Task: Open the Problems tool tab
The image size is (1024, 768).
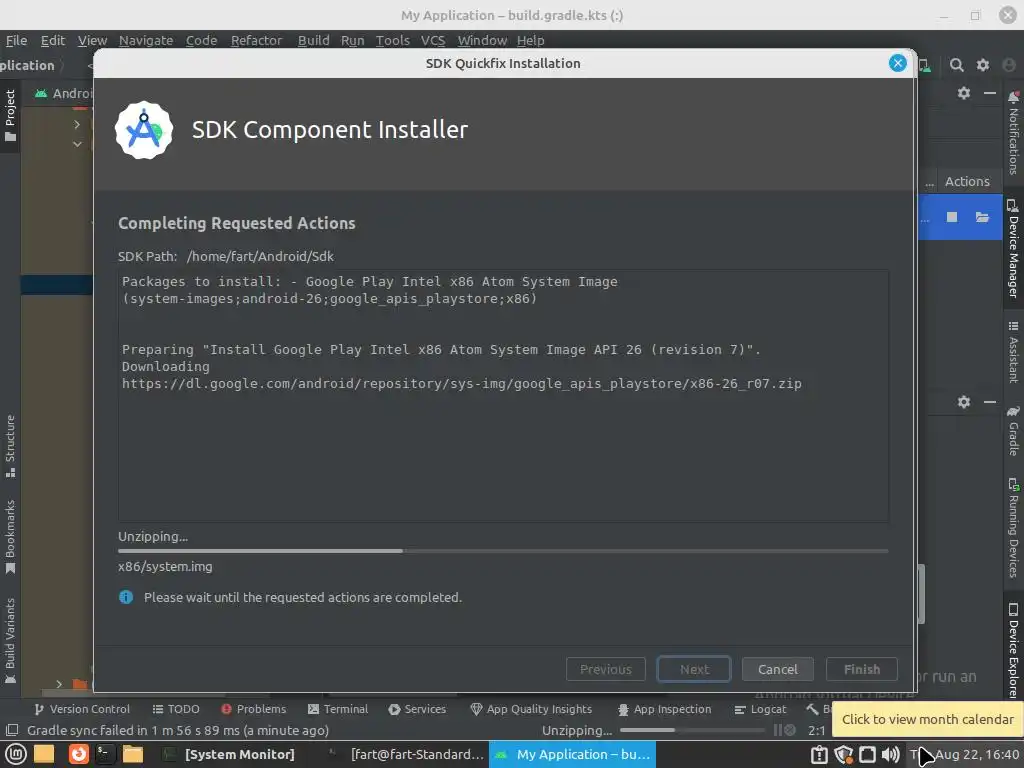Action: coord(253,709)
